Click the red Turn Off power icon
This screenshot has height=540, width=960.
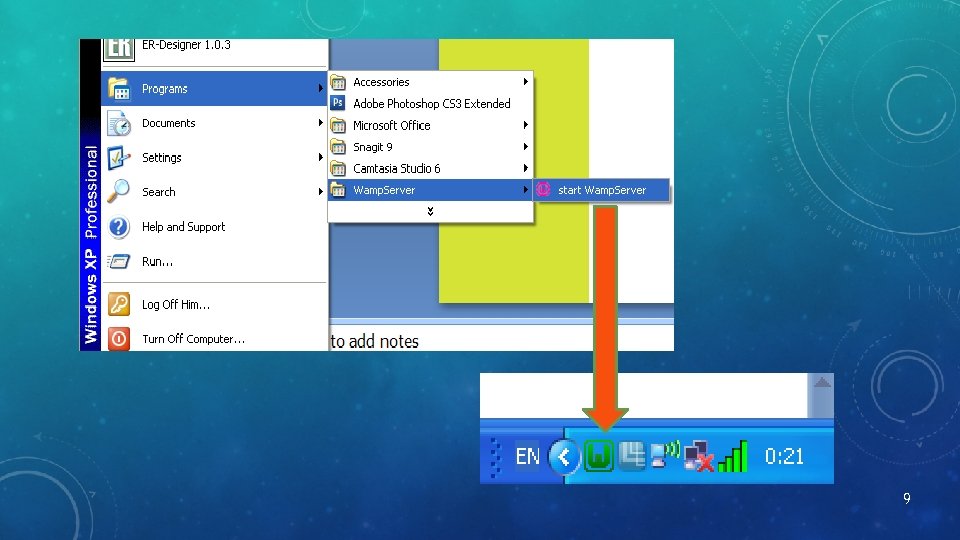click(119, 339)
